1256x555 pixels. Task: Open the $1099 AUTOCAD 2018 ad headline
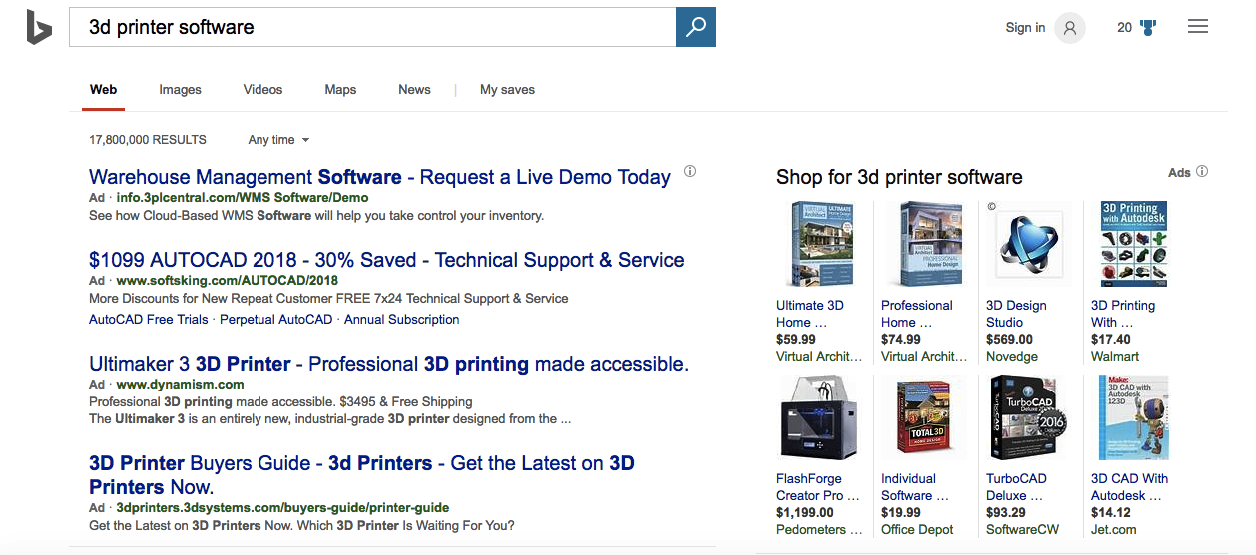pos(387,260)
